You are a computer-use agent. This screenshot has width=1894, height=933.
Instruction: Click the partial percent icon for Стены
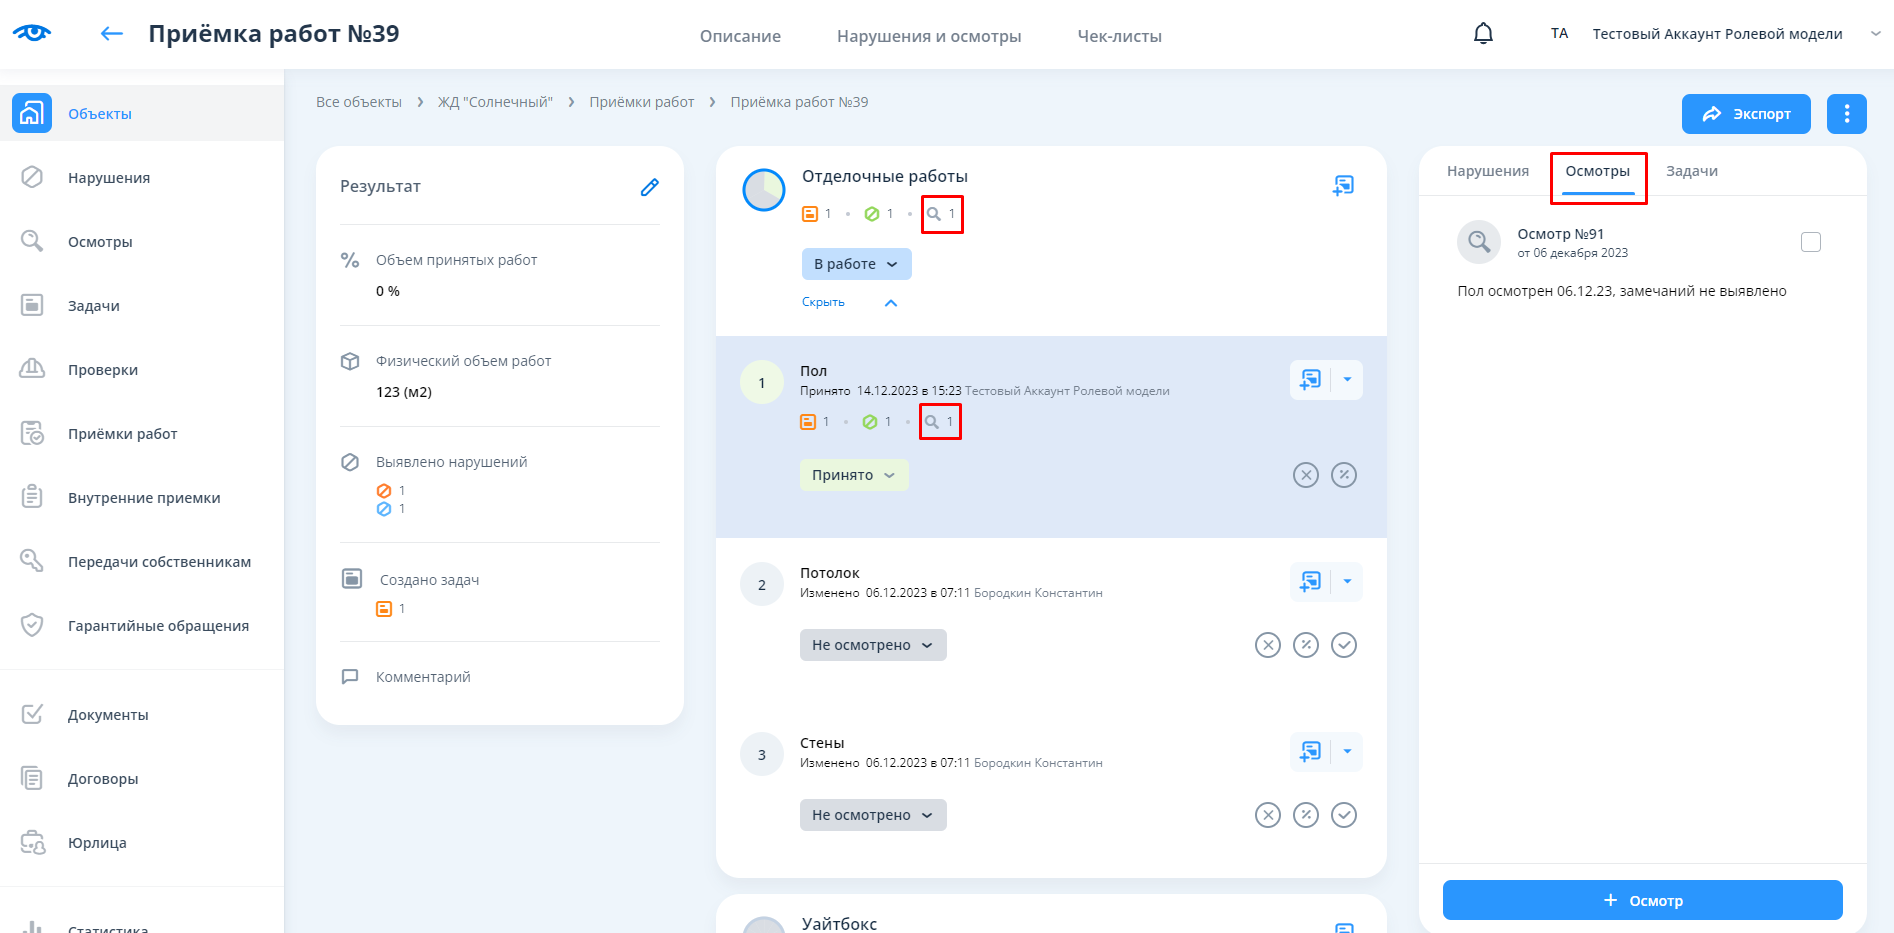[x=1305, y=815]
